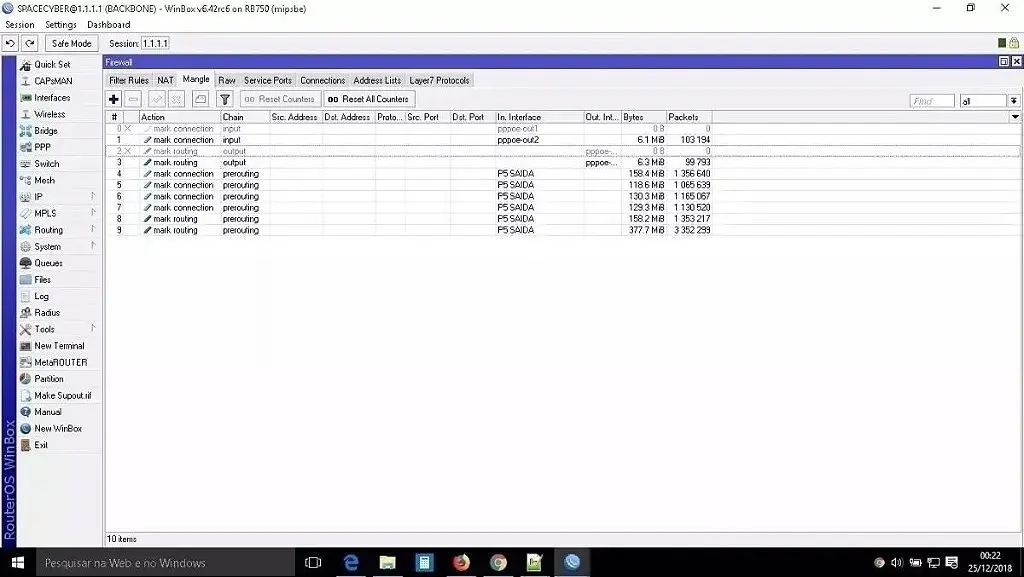Click Reset All Counters button

369,99
